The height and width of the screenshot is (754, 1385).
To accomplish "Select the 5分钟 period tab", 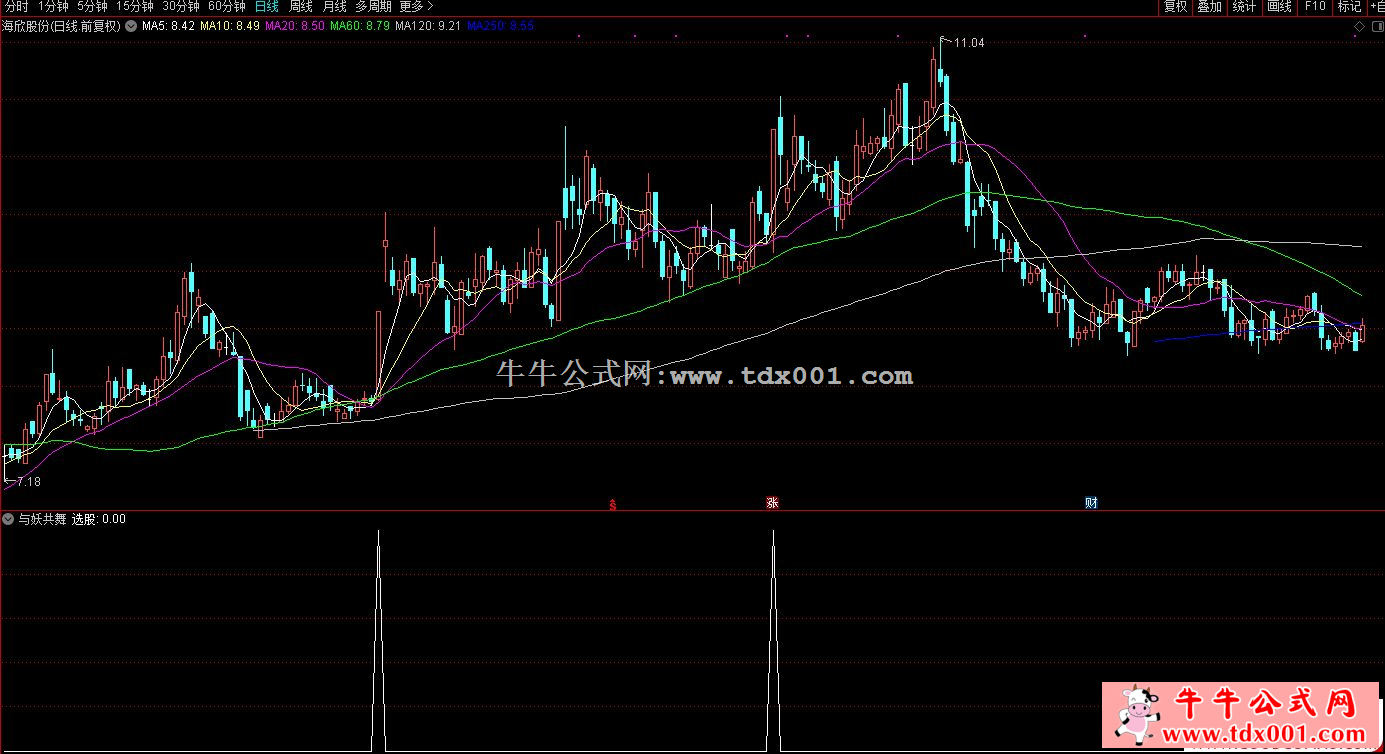I will [x=92, y=6].
